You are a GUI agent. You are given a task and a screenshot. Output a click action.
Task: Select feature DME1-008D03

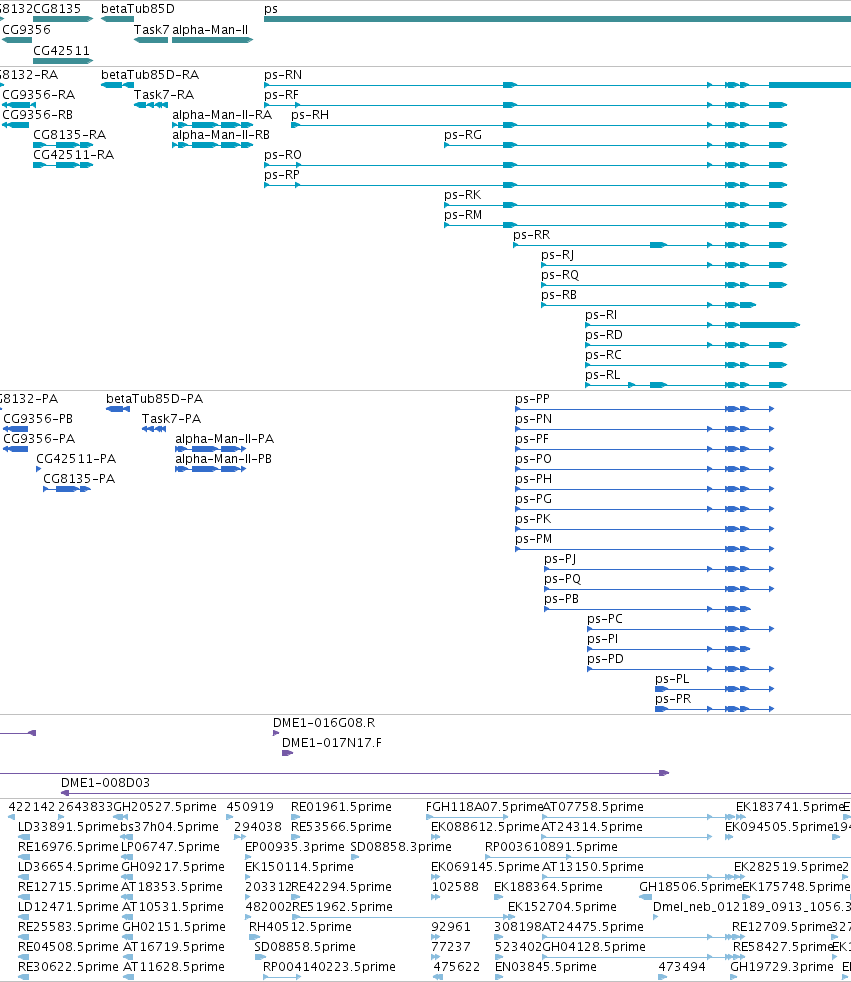click(105, 783)
